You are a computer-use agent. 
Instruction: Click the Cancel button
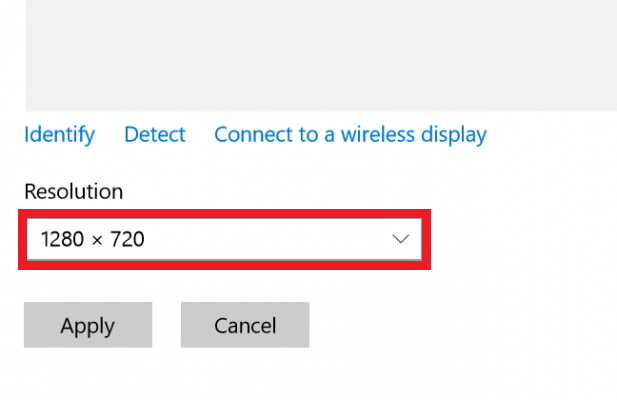tap(245, 325)
